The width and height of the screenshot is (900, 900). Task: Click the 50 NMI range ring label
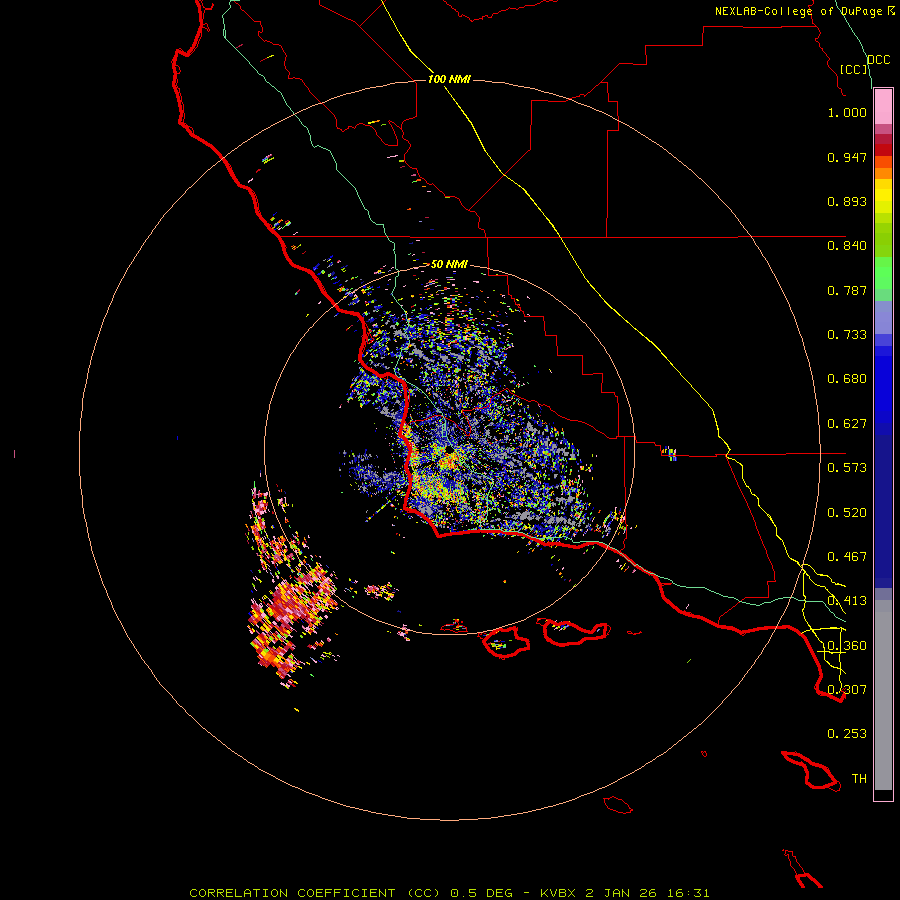coord(449,264)
